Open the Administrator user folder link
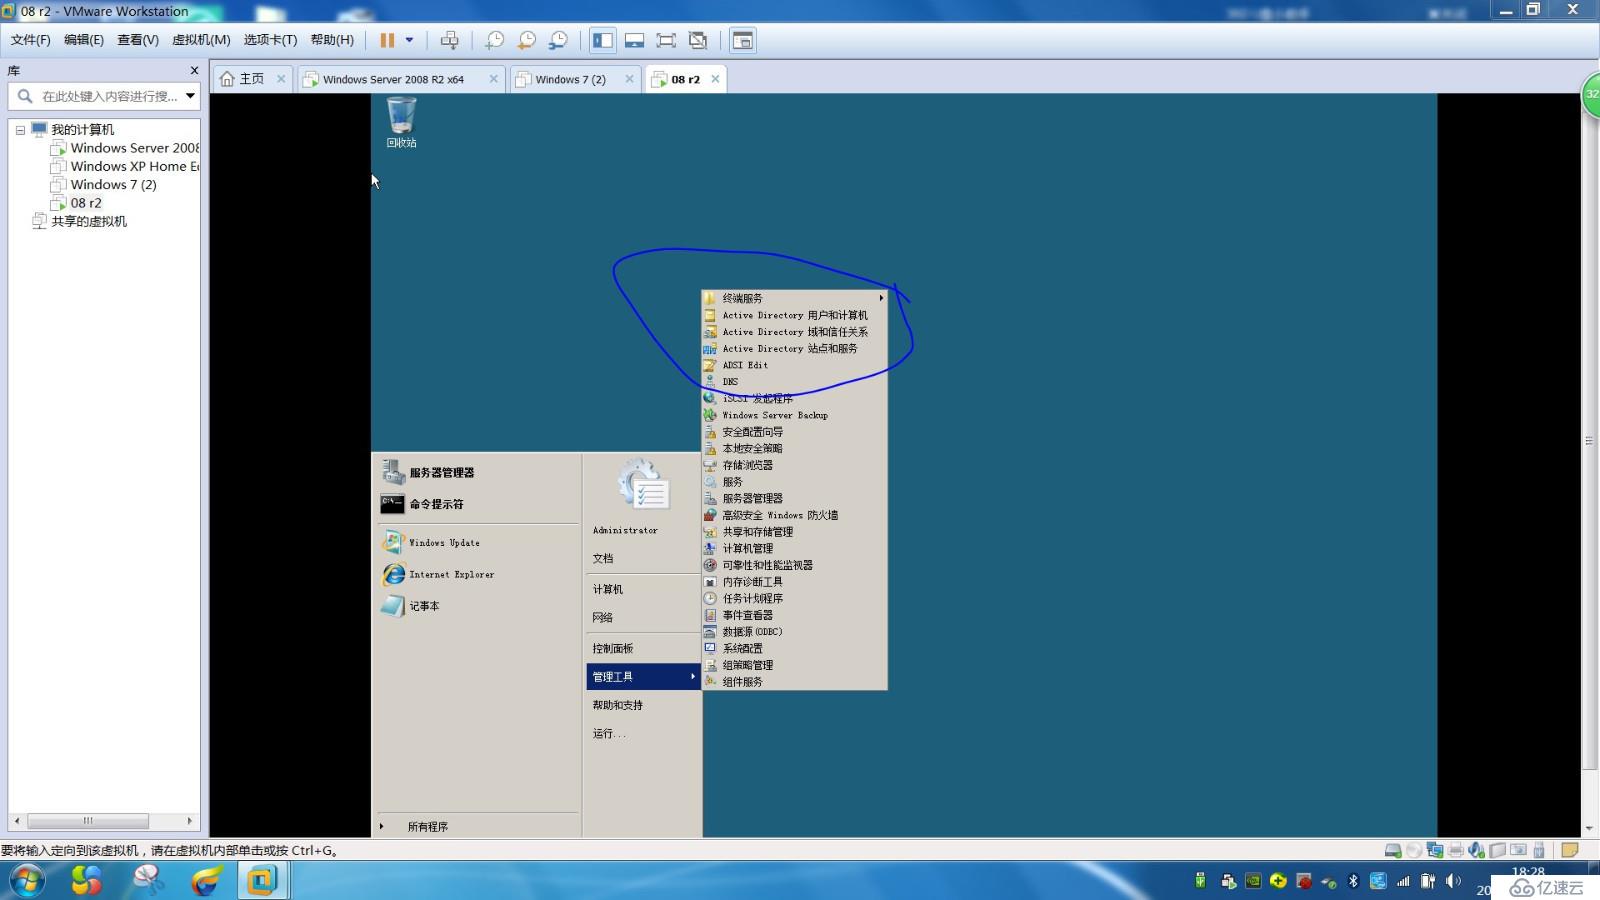 pos(625,530)
